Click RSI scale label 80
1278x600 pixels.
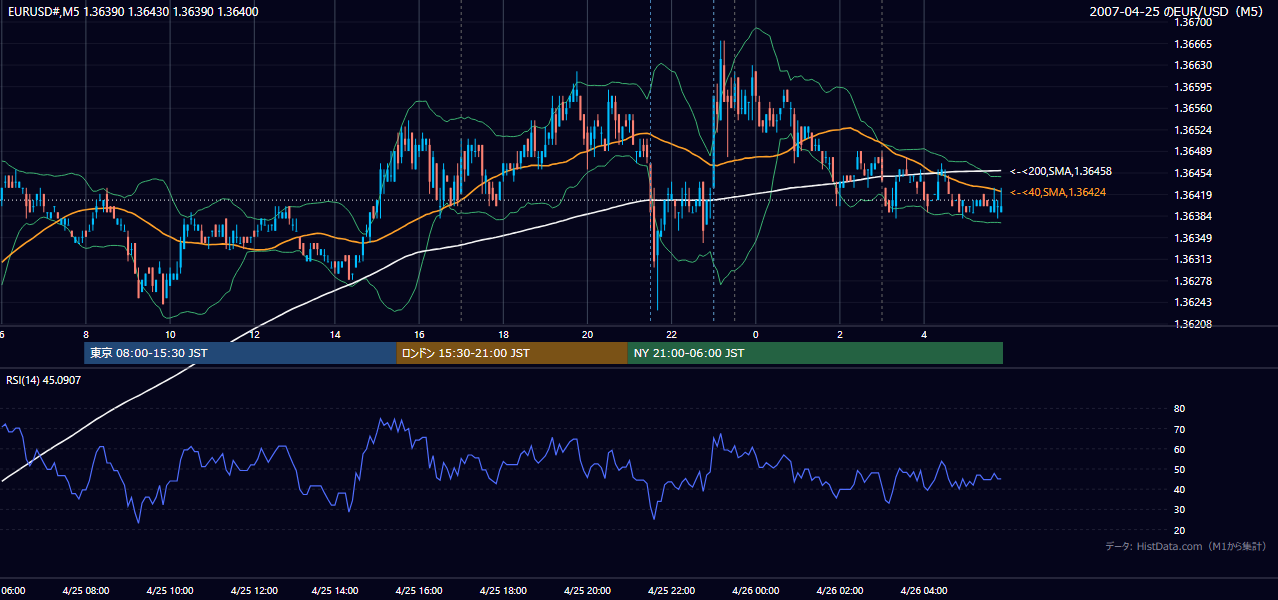(x=1180, y=409)
